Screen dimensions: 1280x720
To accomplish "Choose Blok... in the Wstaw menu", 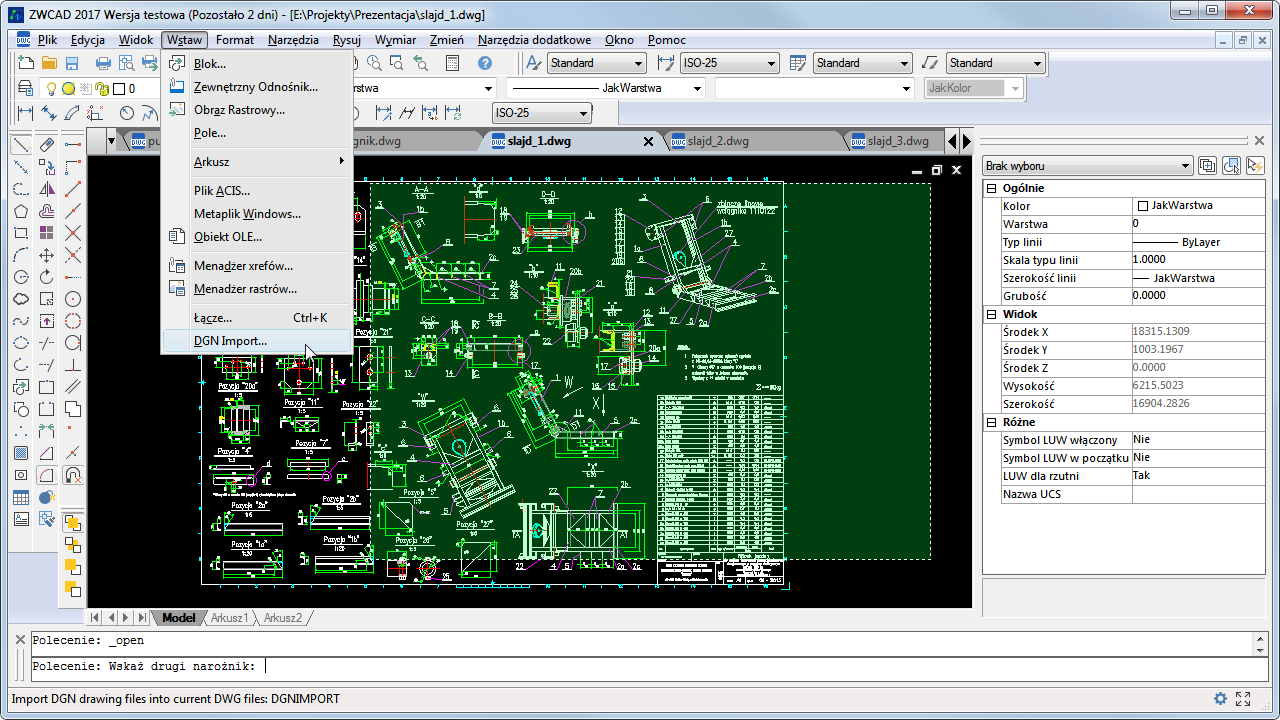I will (257, 64).
